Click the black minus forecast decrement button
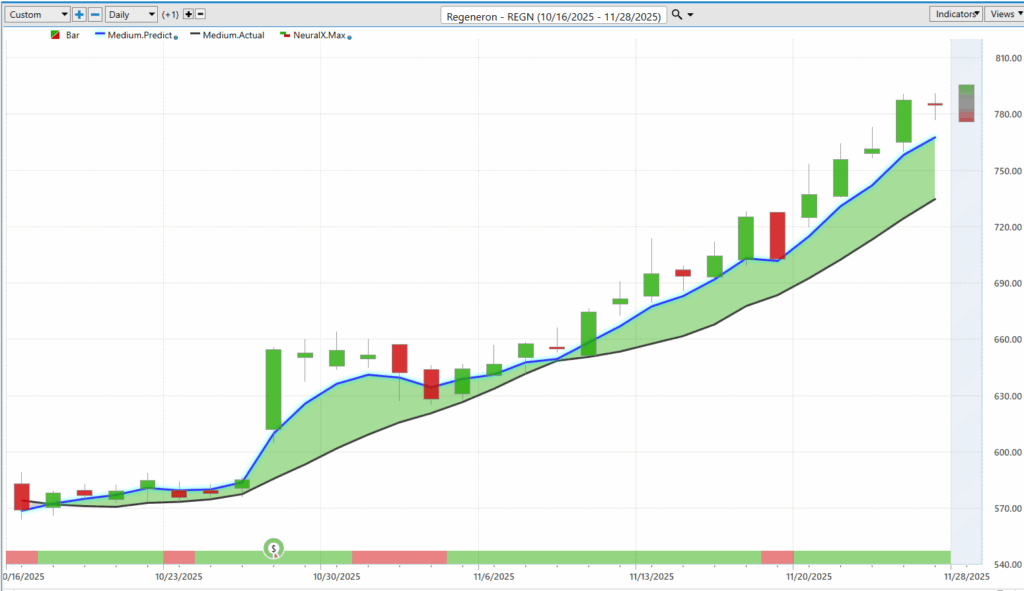 [201, 15]
